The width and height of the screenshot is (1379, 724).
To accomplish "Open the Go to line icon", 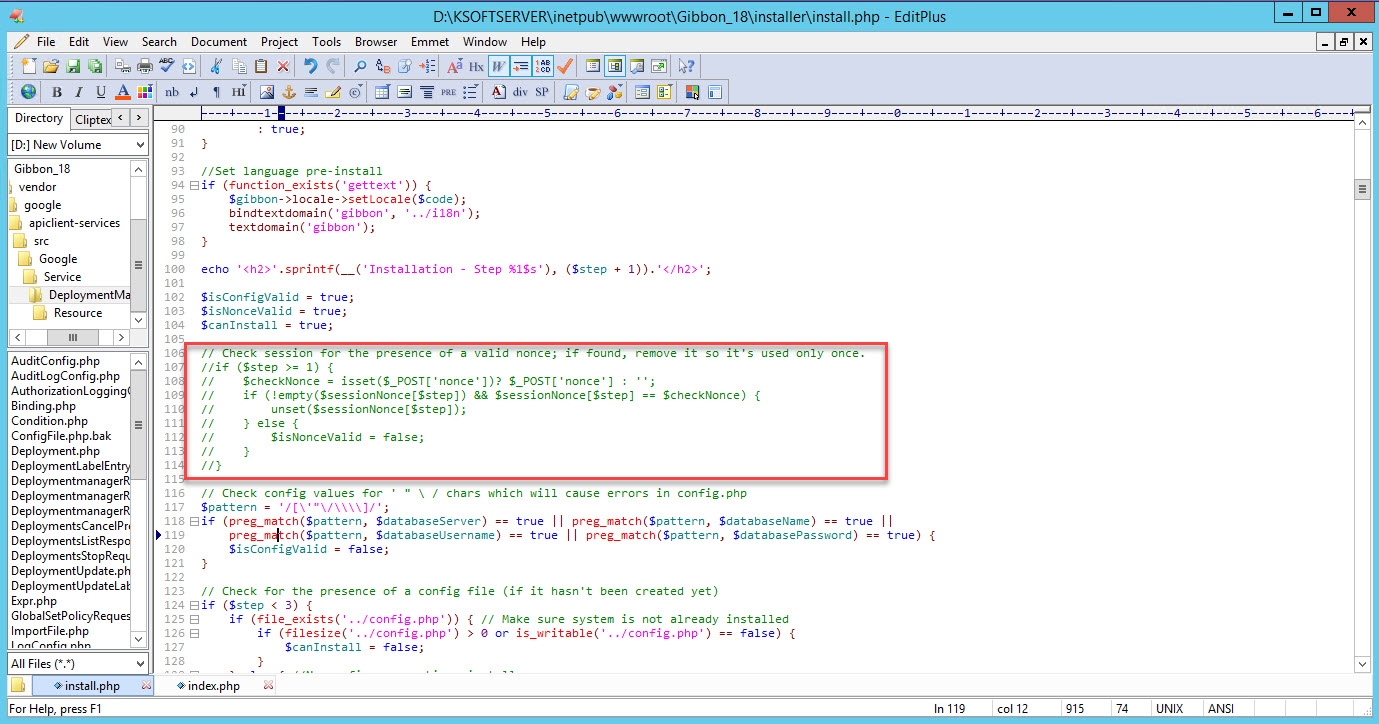I will (428, 66).
